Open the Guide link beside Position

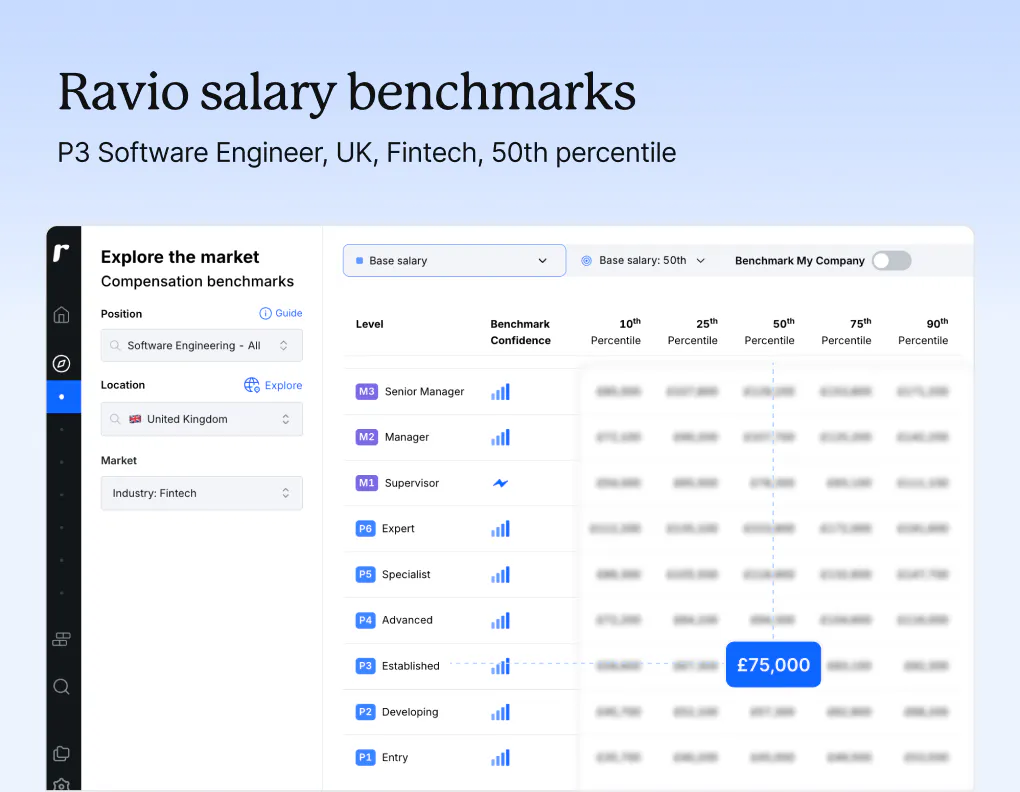[280, 313]
